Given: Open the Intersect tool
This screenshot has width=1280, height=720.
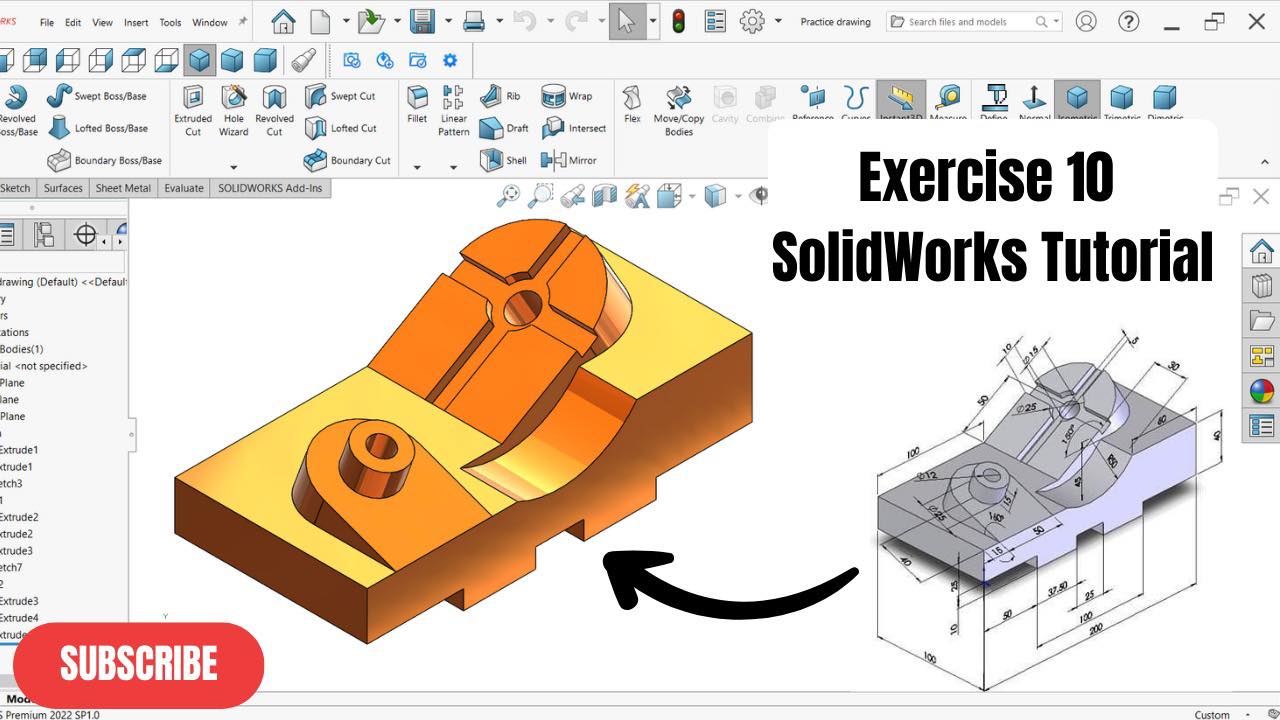Looking at the screenshot, I should coord(574,128).
